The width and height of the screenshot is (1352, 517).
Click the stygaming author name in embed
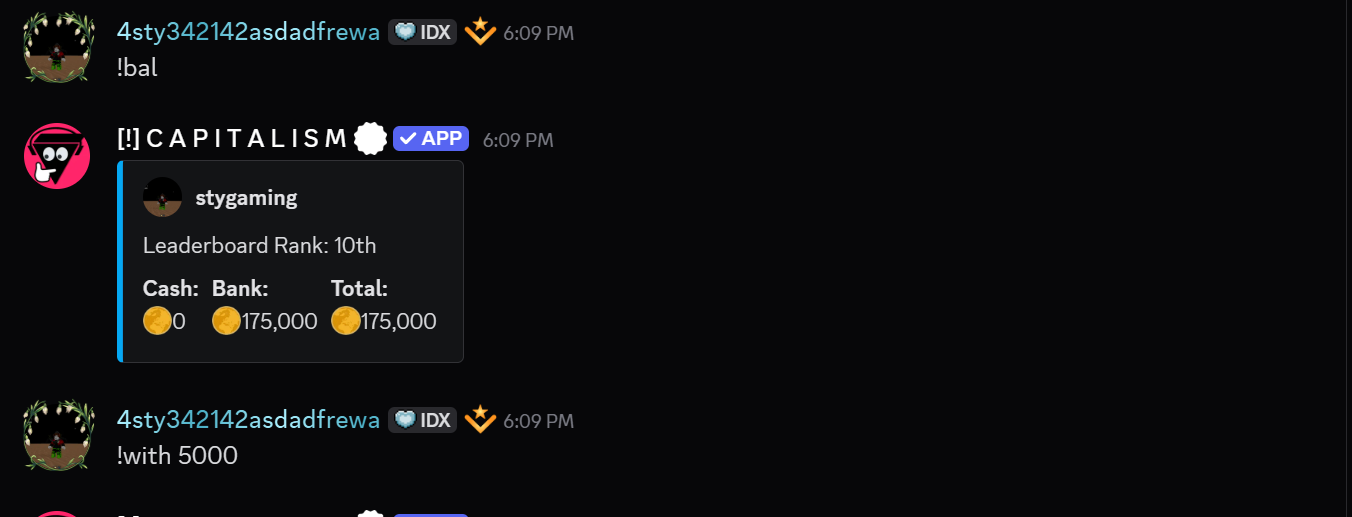(246, 197)
